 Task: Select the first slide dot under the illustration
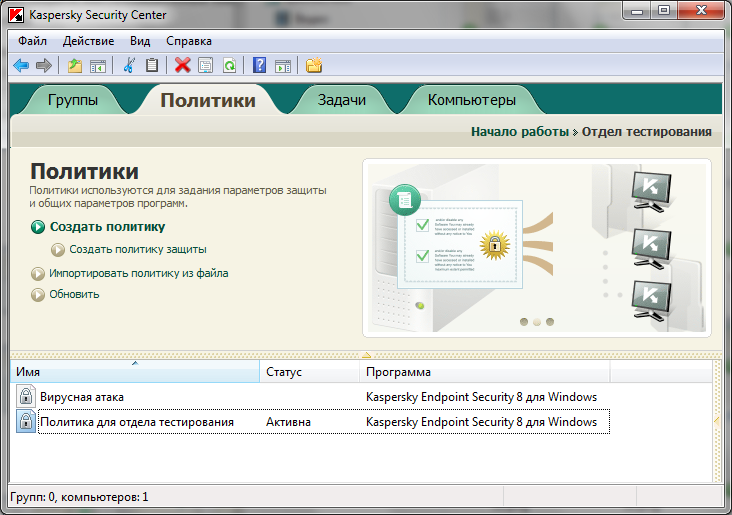pos(524,322)
